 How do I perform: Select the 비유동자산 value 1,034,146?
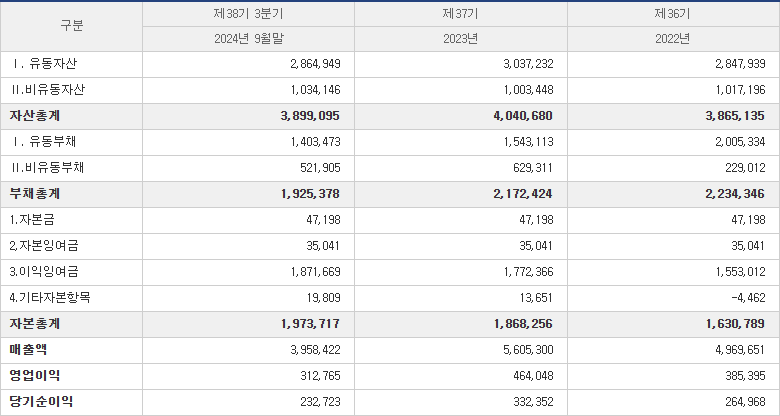315,90
